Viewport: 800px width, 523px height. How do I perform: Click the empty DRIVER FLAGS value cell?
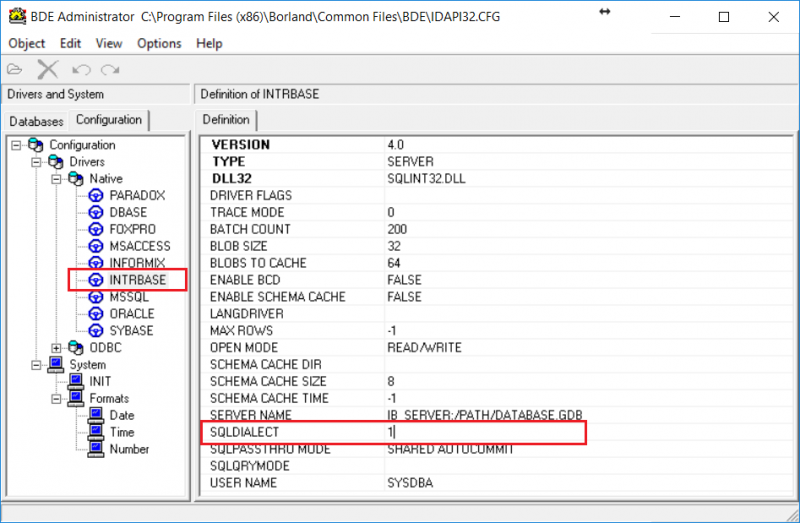(589, 195)
